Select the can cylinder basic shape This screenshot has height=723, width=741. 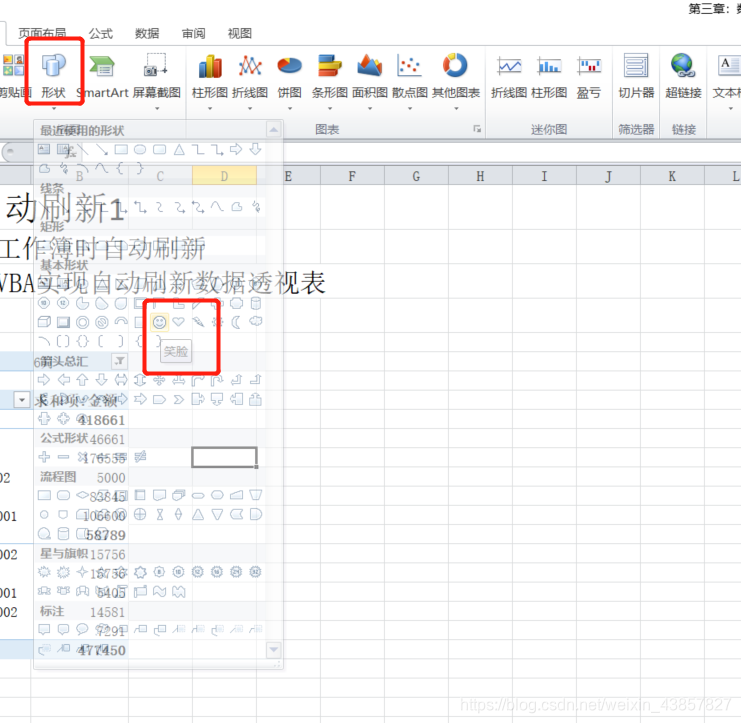click(256, 303)
